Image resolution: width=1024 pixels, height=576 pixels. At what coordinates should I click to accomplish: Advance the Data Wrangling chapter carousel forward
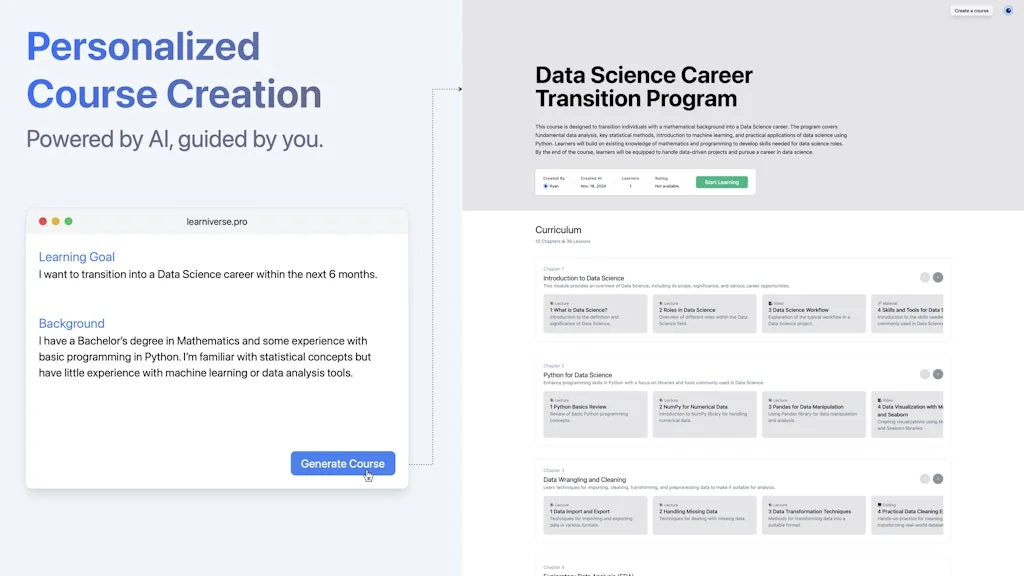[938, 478]
